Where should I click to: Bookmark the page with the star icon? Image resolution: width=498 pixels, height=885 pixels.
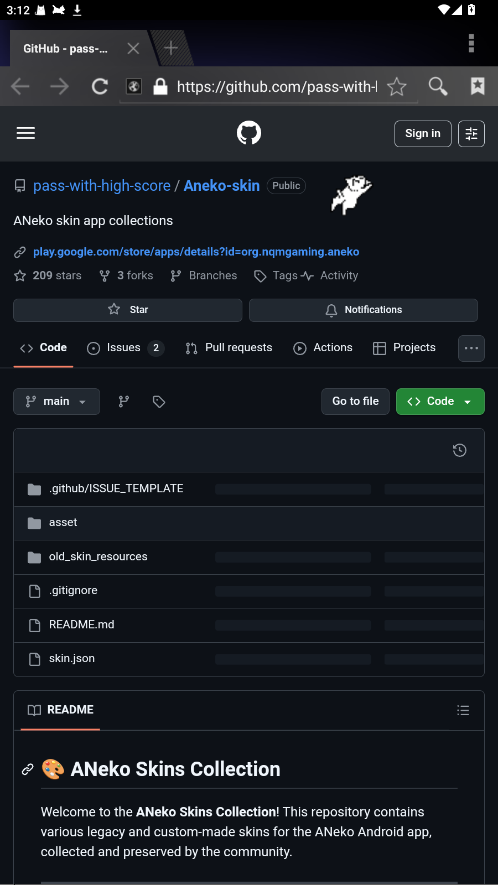tap(396, 86)
